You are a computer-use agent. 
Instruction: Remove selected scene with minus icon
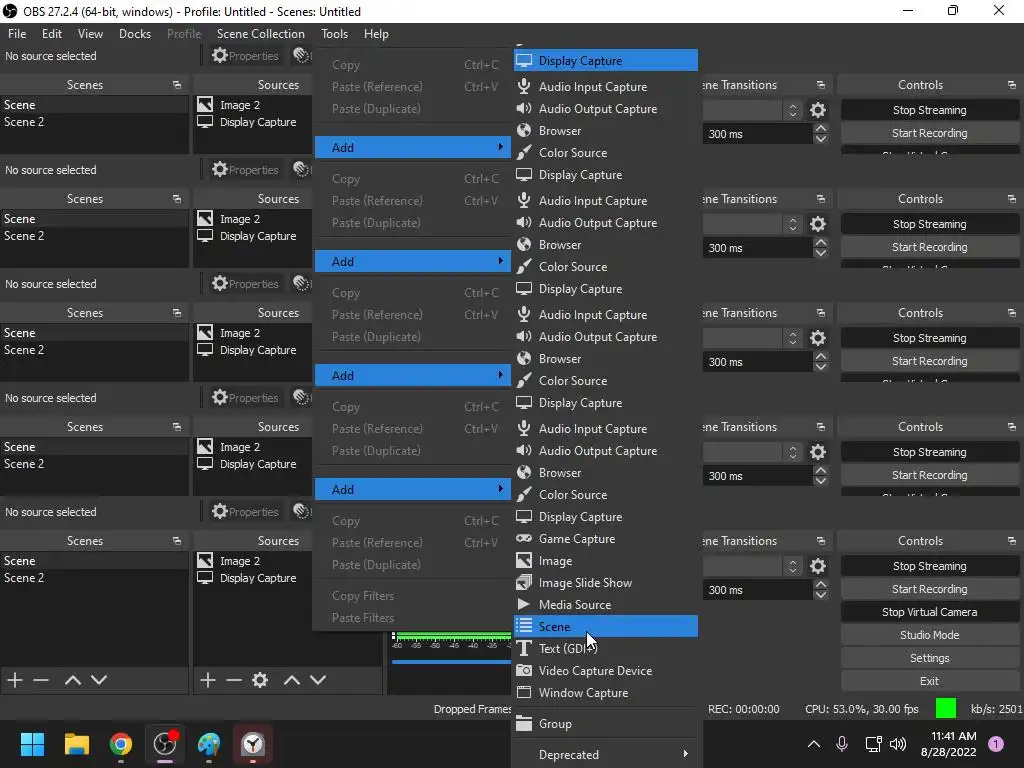pyautogui.click(x=41, y=680)
